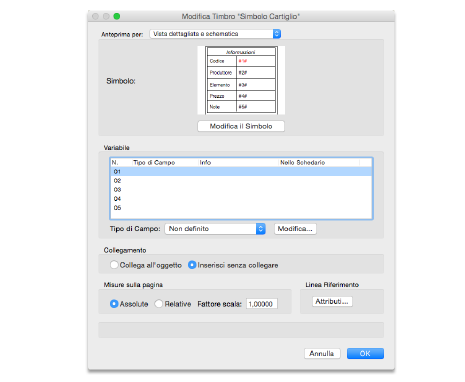Click the N. column header
The width and height of the screenshot is (465, 382).
pyautogui.click(x=121, y=162)
